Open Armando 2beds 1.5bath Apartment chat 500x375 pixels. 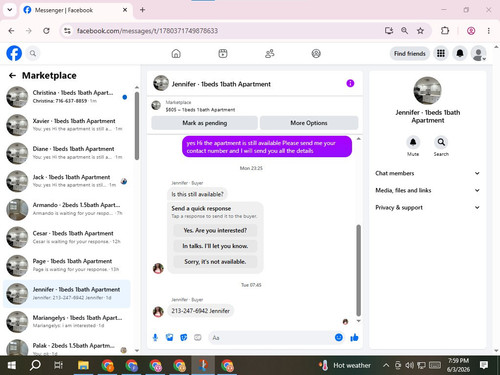[67, 209]
